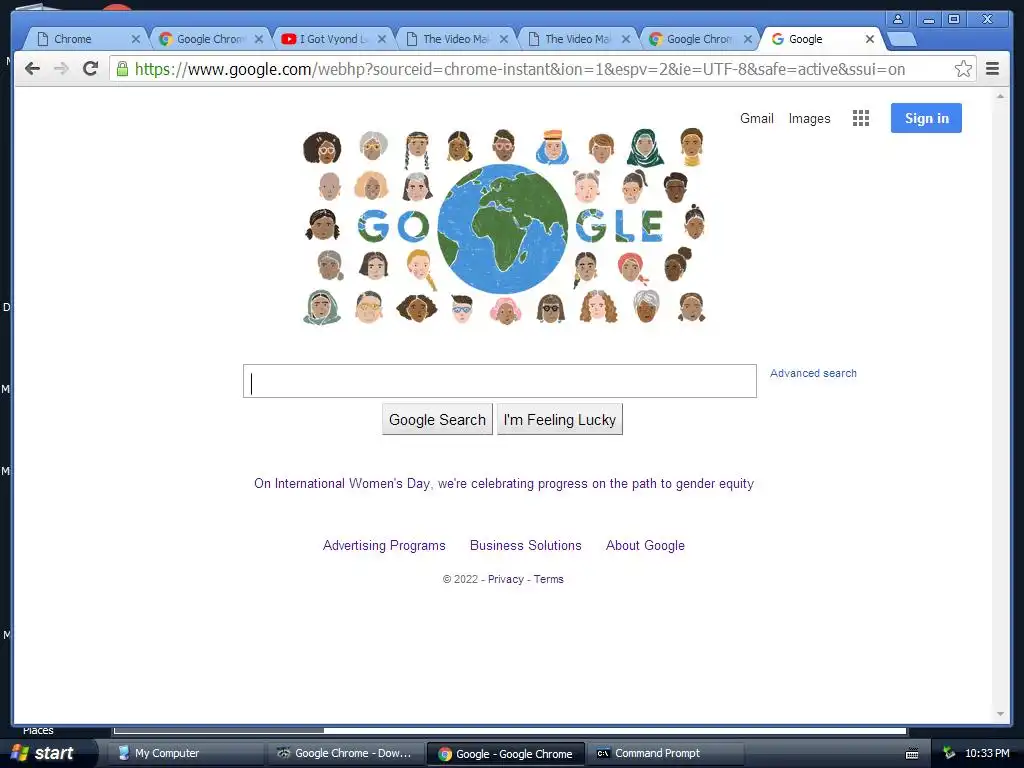Close the 'I Got Vyond' tab
Viewport: 1024px width, 768px height.
pos(382,39)
